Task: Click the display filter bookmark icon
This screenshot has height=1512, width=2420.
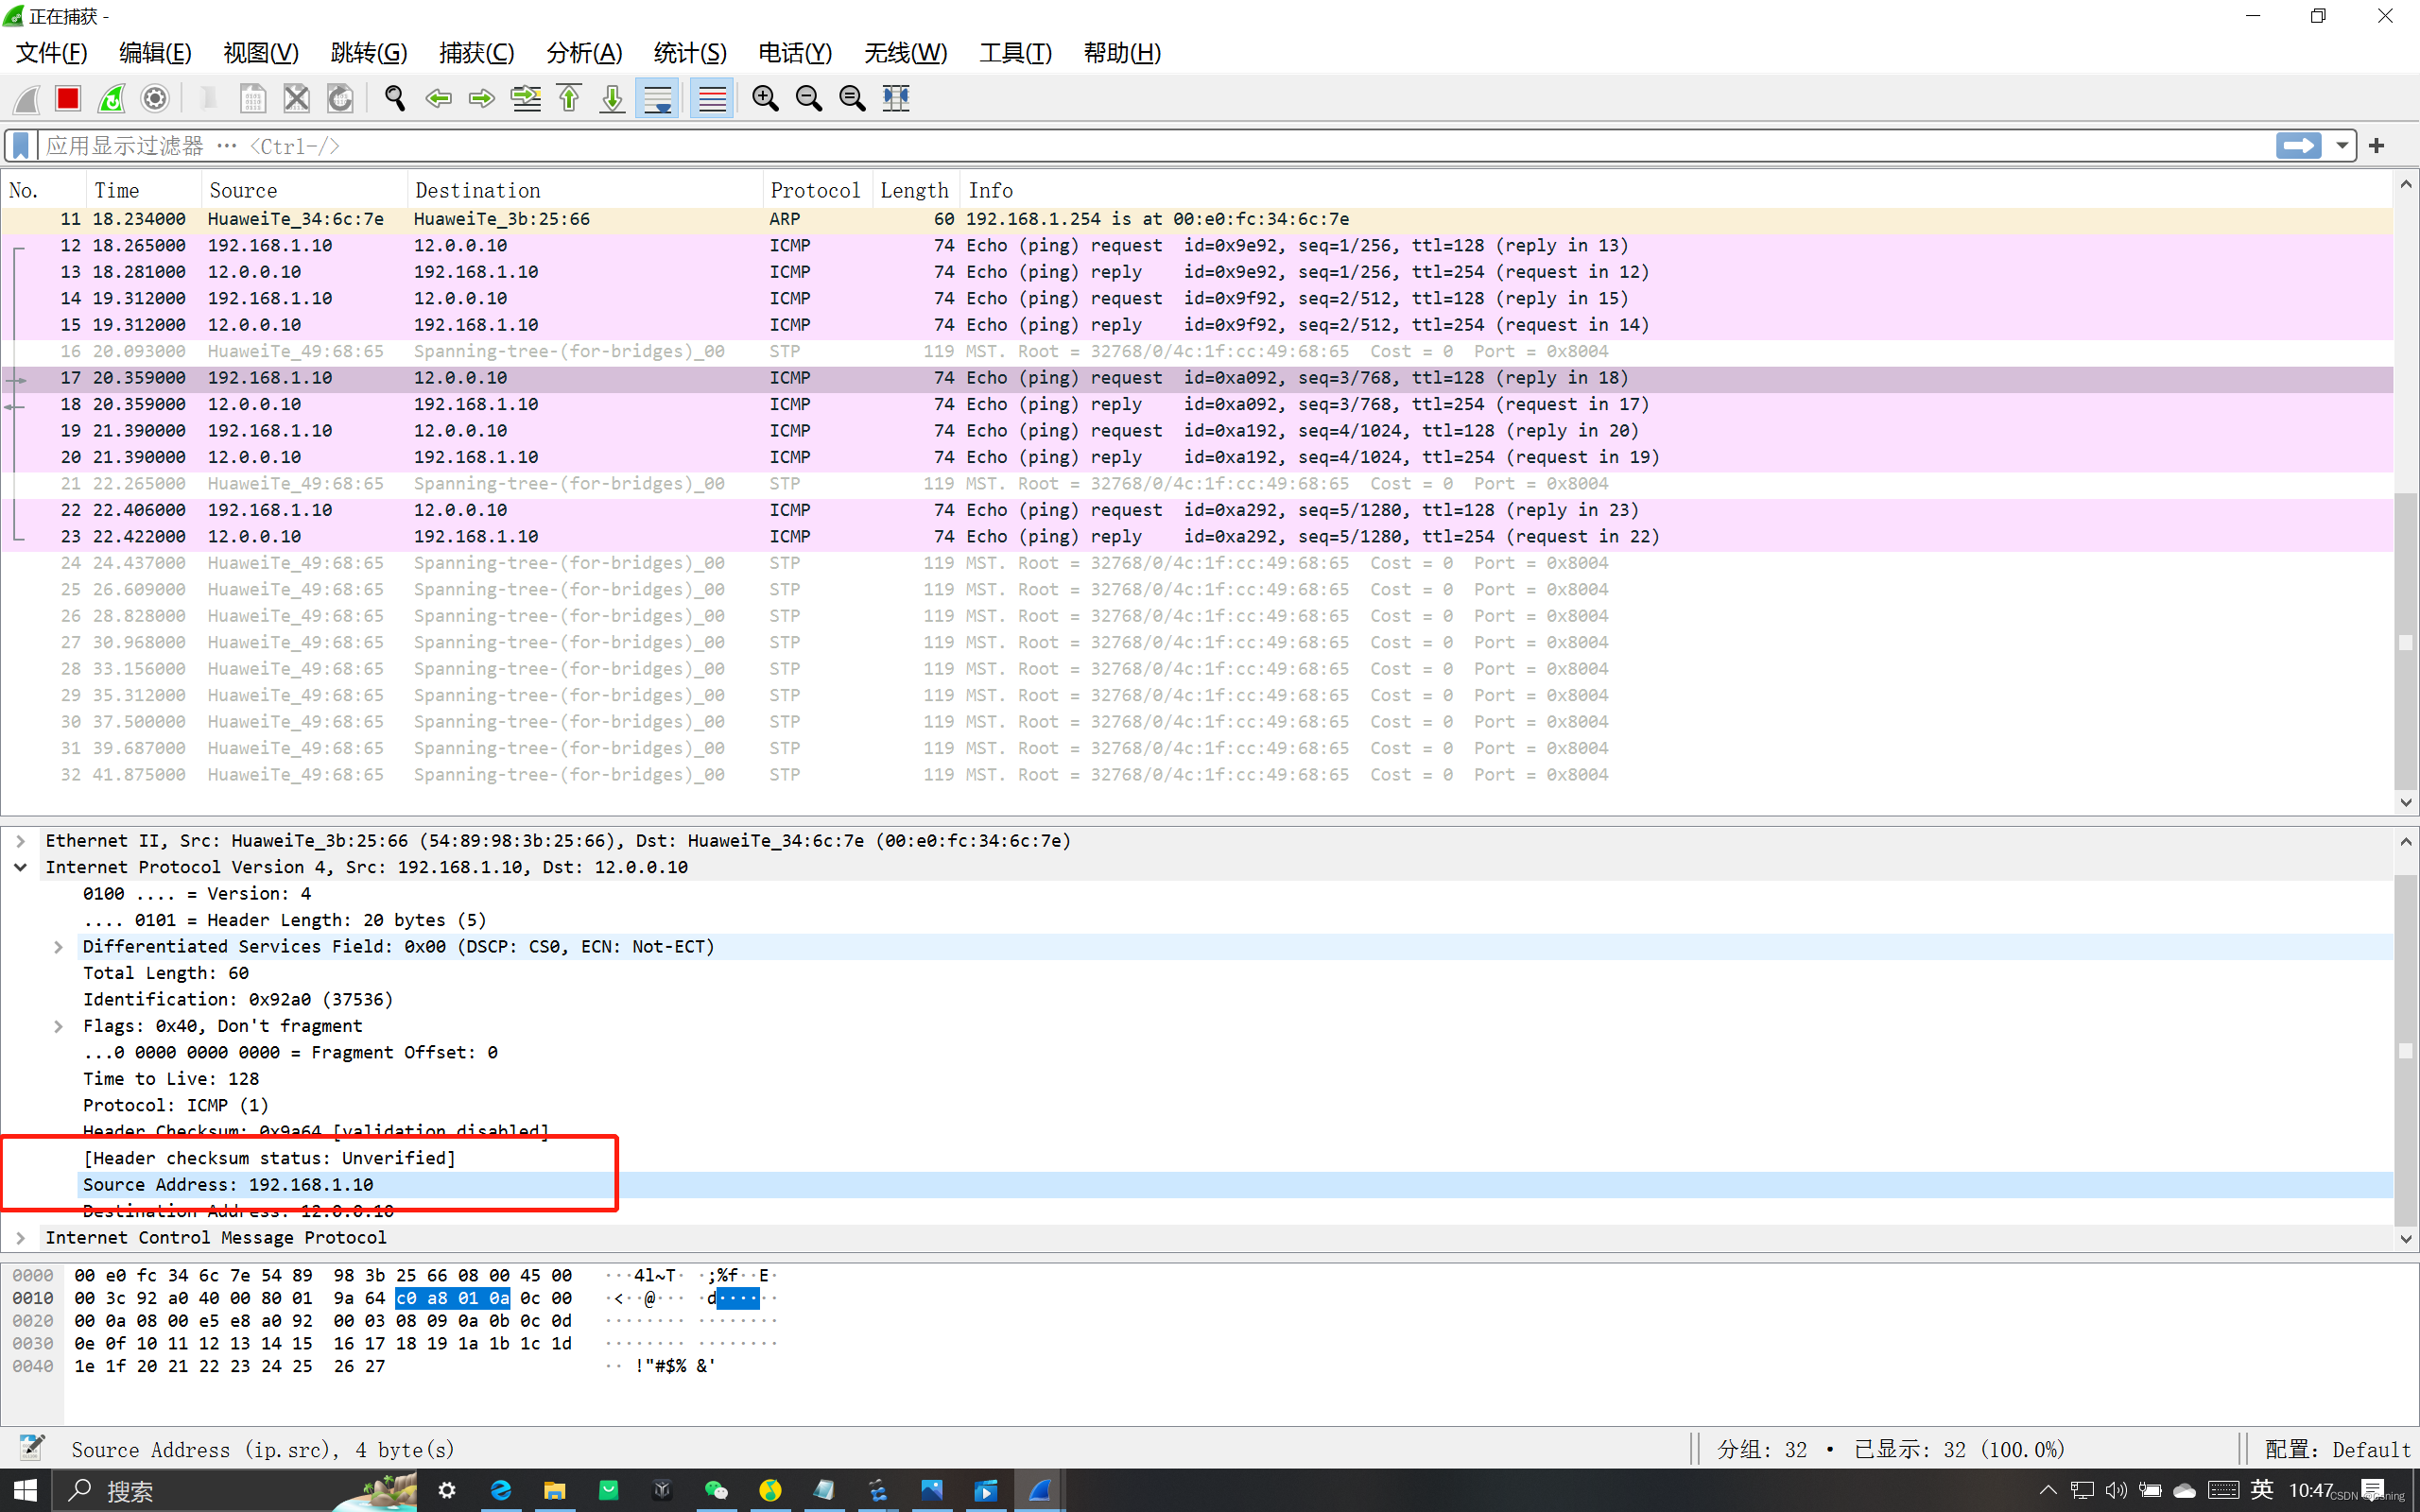Action: 20,146
